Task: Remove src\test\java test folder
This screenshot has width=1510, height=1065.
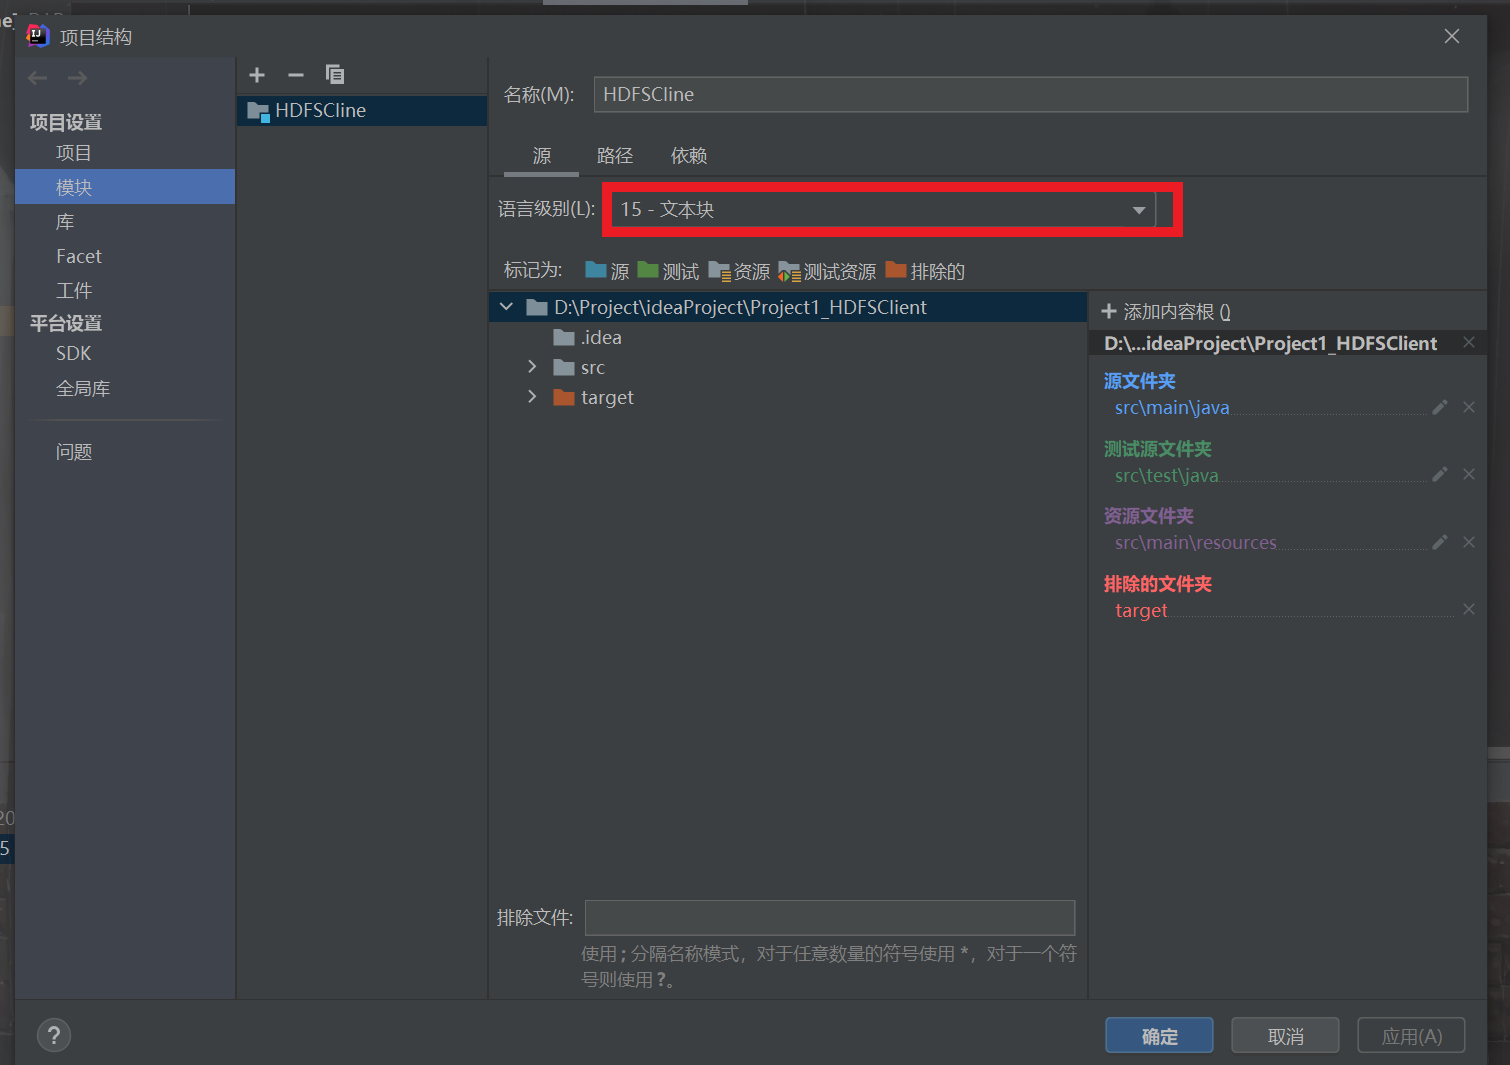Action: click(x=1469, y=474)
